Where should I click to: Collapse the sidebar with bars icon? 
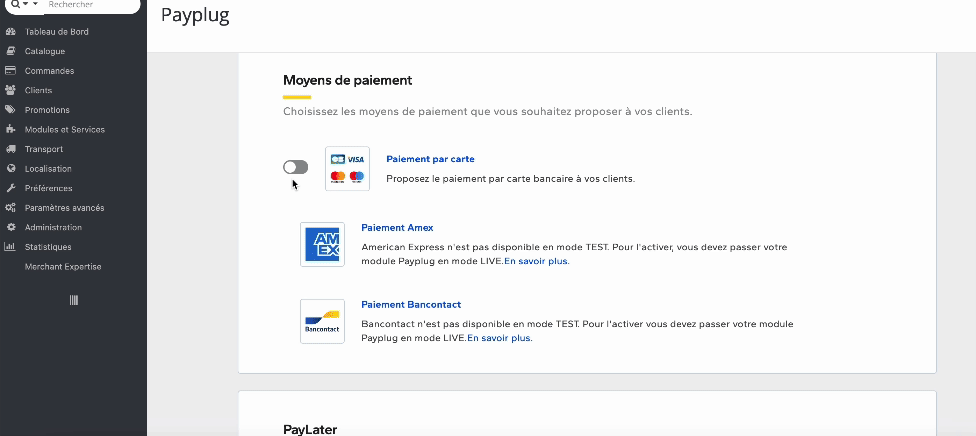73,300
